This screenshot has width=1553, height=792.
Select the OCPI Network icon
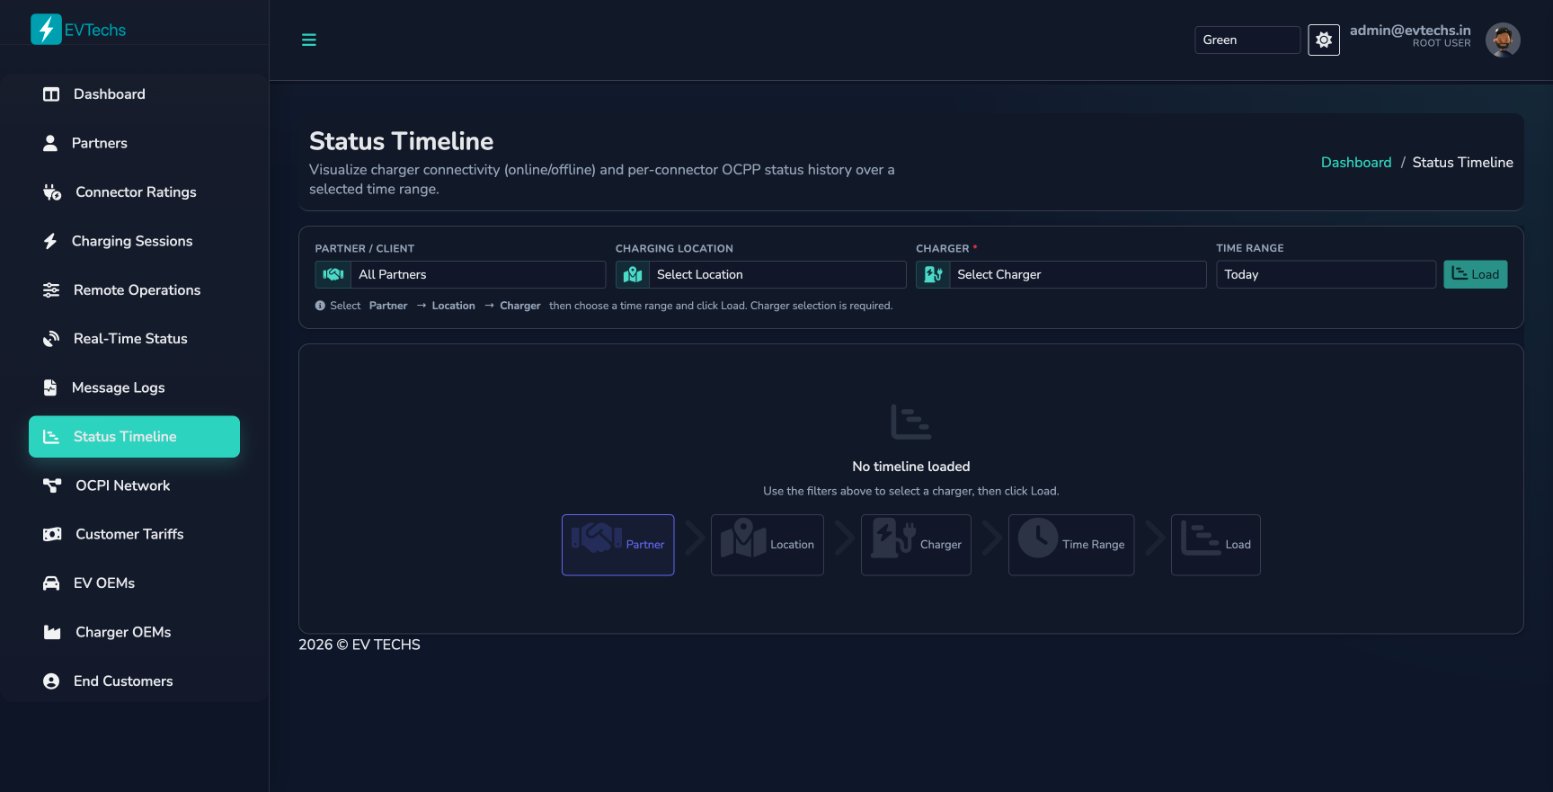(49, 485)
